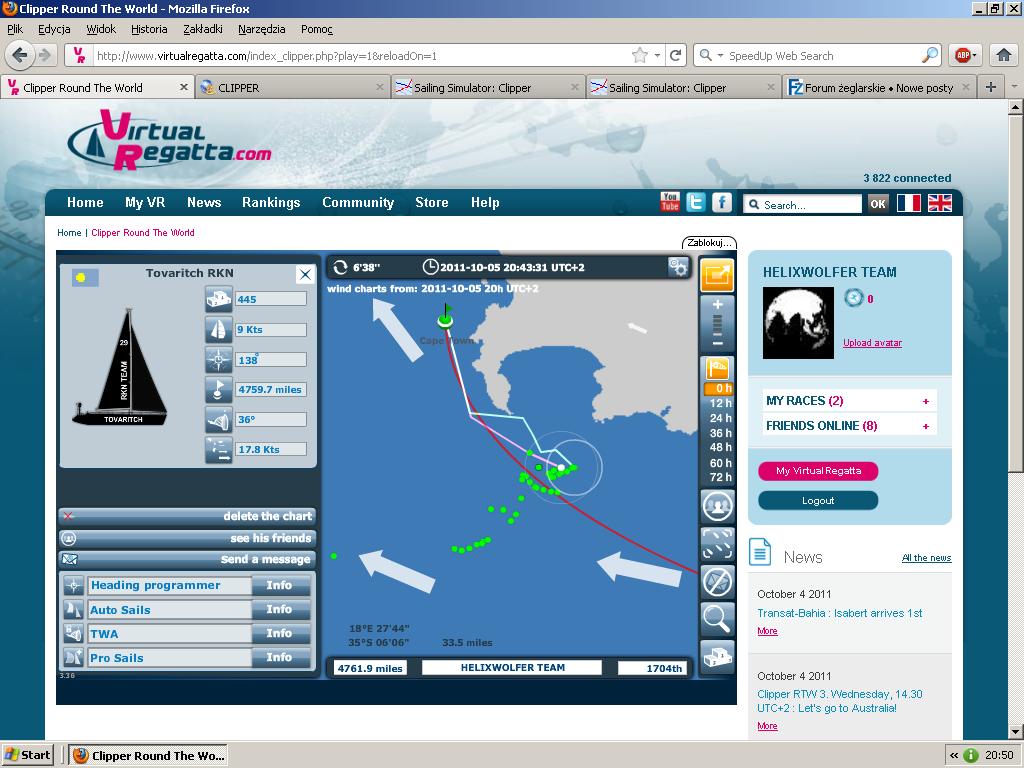
Task: Toggle the wind chart windsock icon
Action: pos(717,368)
